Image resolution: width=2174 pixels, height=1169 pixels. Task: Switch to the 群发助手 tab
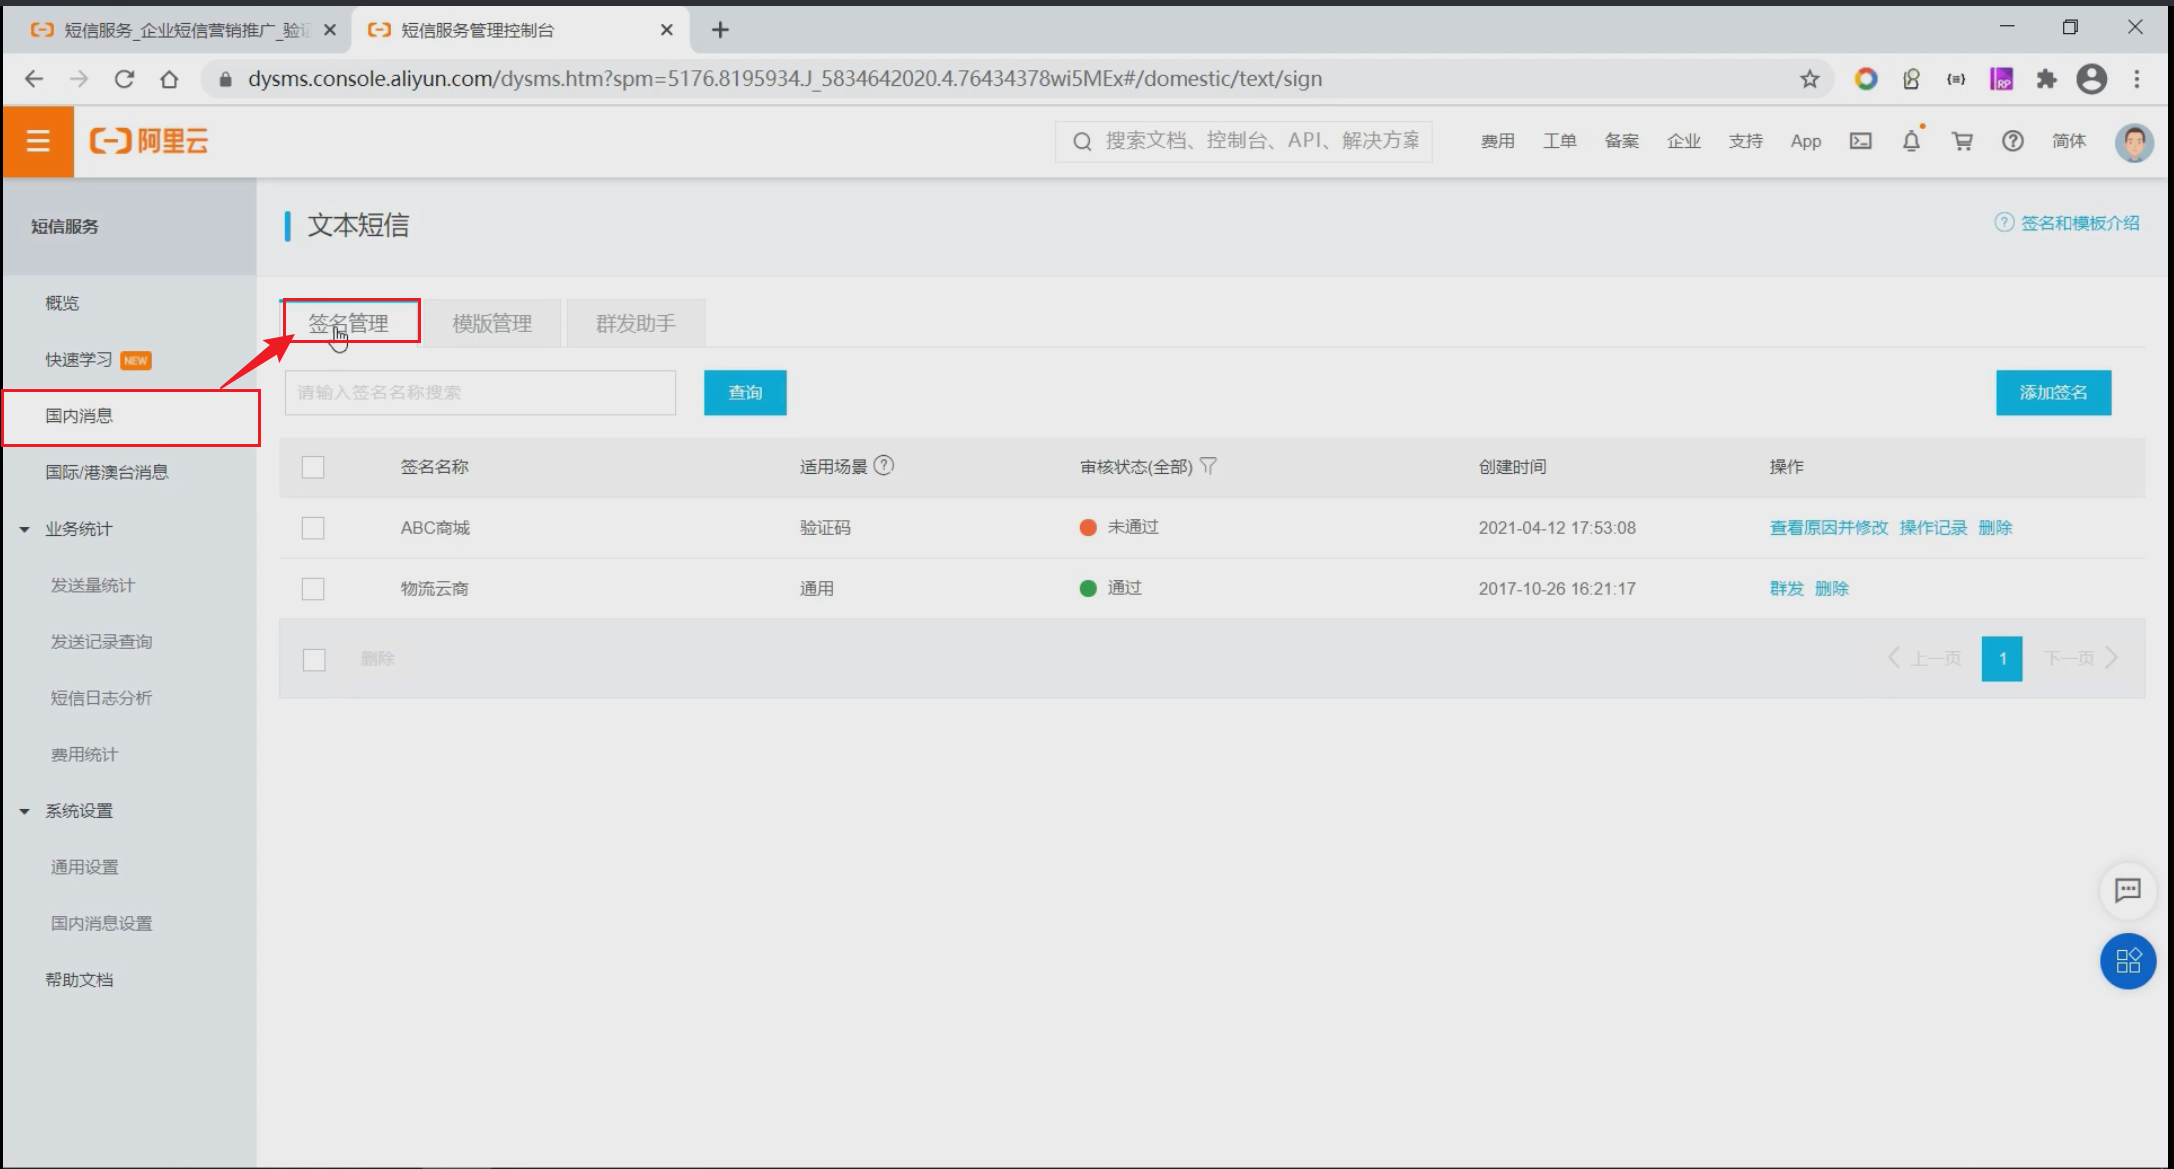[x=636, y=323]
